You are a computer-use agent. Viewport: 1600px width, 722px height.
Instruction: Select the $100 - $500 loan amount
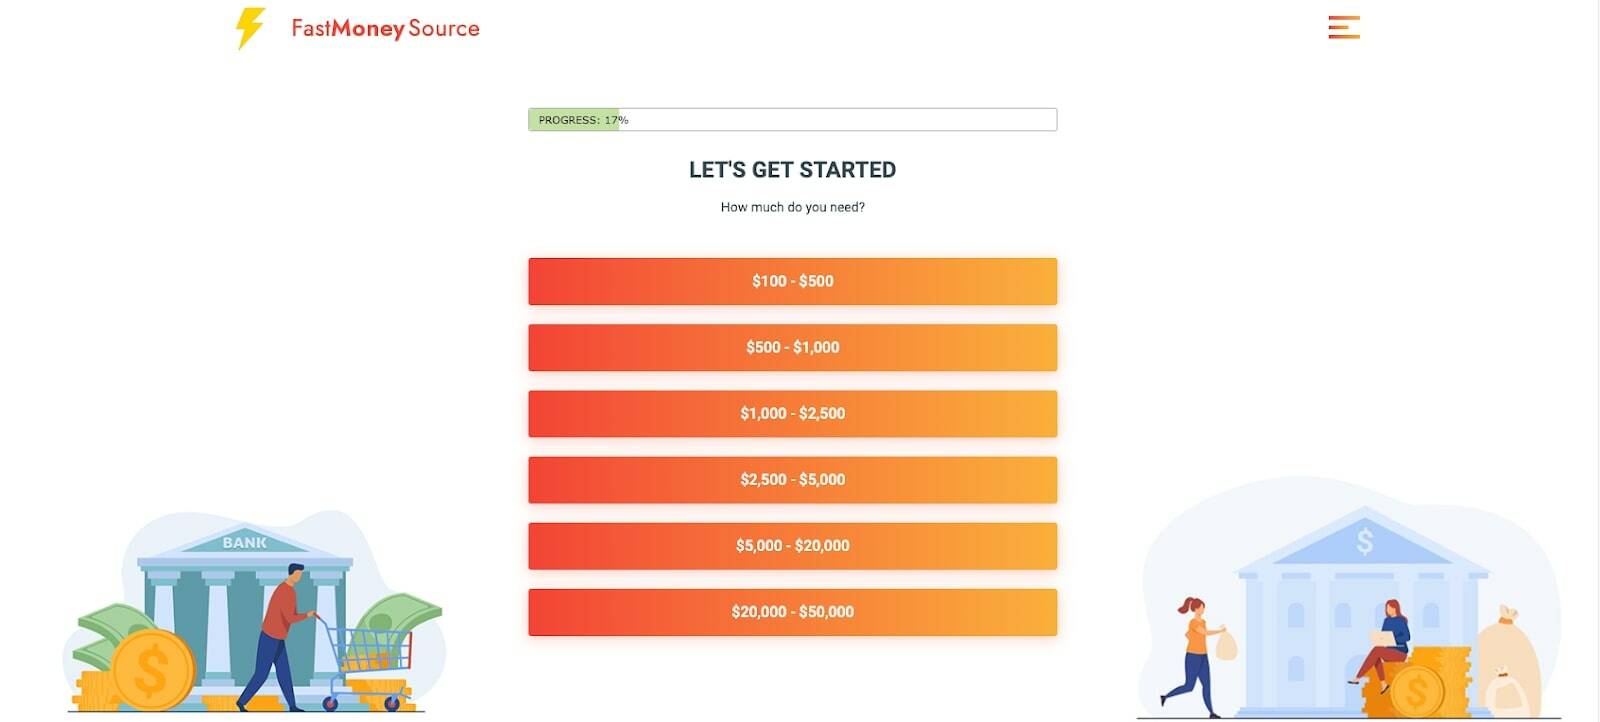792,281
